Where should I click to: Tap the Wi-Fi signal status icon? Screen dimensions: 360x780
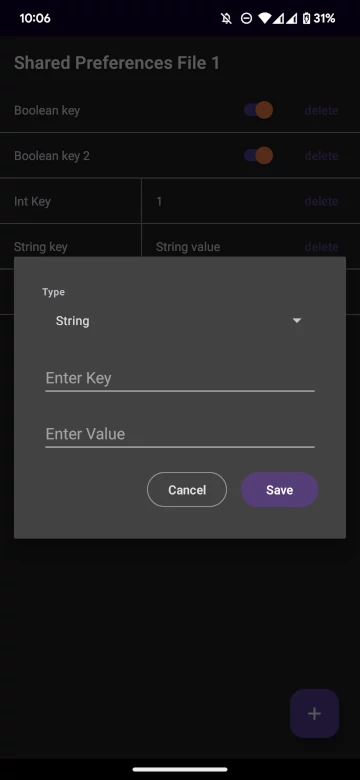[265, 18]
